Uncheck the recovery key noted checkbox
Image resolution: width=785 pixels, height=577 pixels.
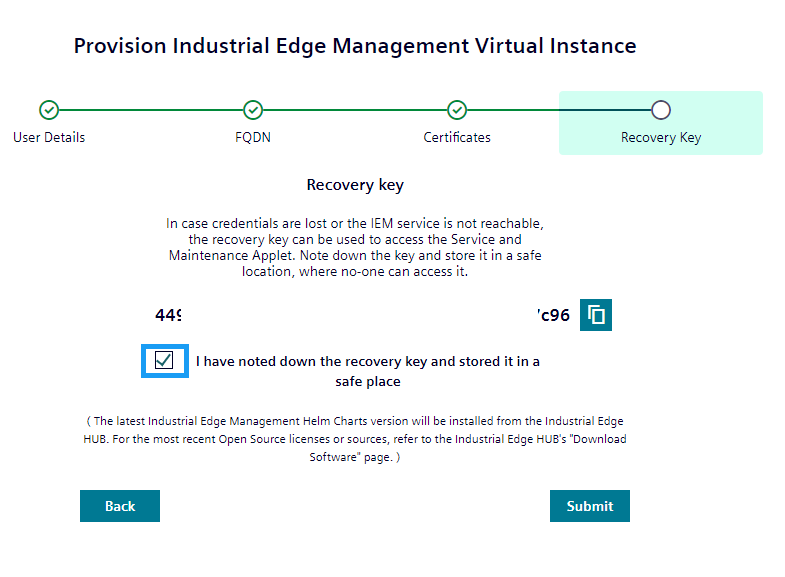point(165,360)
